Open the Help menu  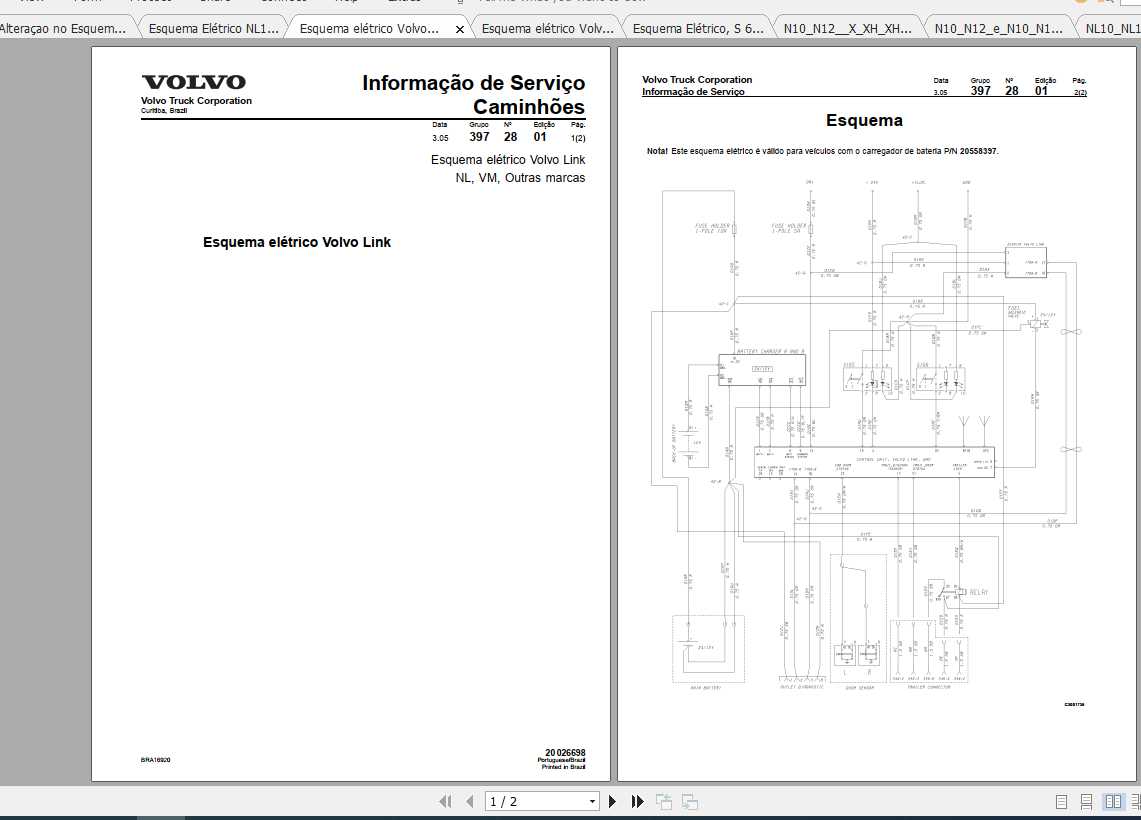(346, 2)
